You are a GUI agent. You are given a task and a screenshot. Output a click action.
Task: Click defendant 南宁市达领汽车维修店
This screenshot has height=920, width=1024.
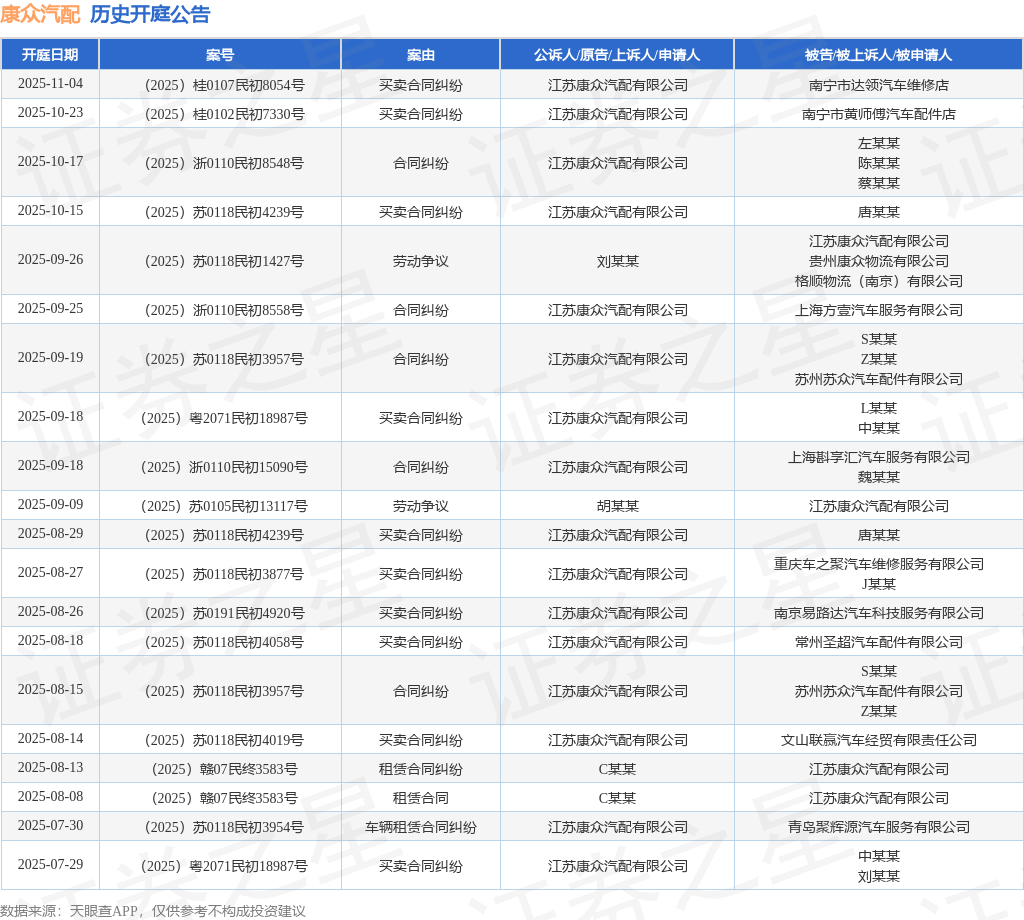pyautogui.click(x=878, y=85)
